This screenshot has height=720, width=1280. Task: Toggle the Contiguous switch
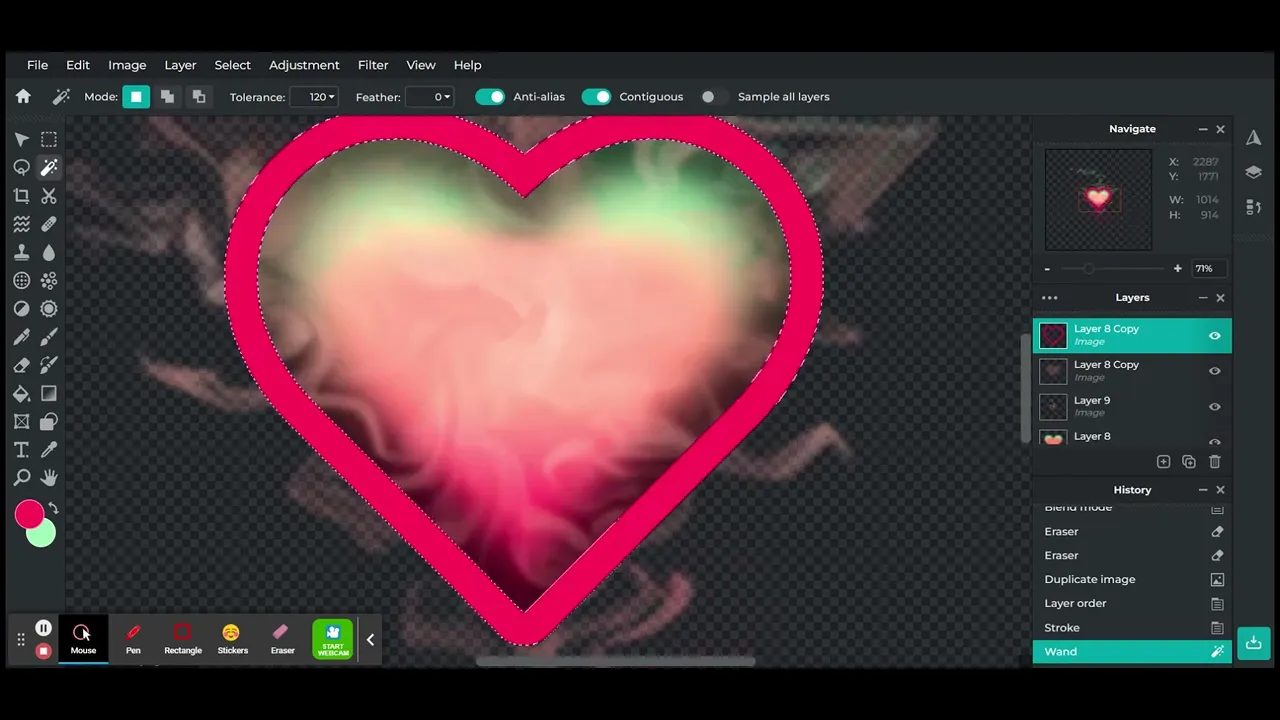(x=596, y=97)
